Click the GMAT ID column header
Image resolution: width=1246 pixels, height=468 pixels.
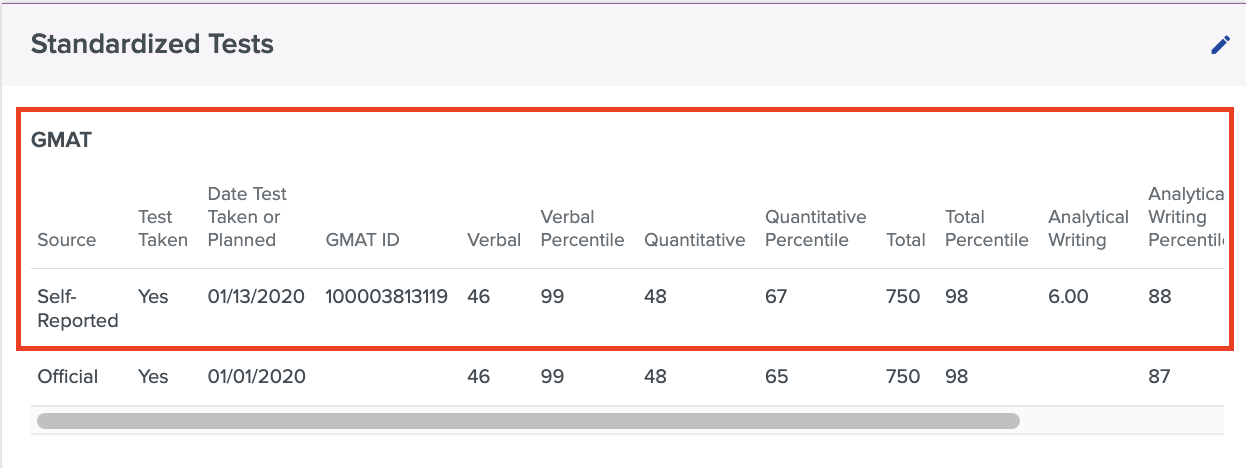coord(363,240)
